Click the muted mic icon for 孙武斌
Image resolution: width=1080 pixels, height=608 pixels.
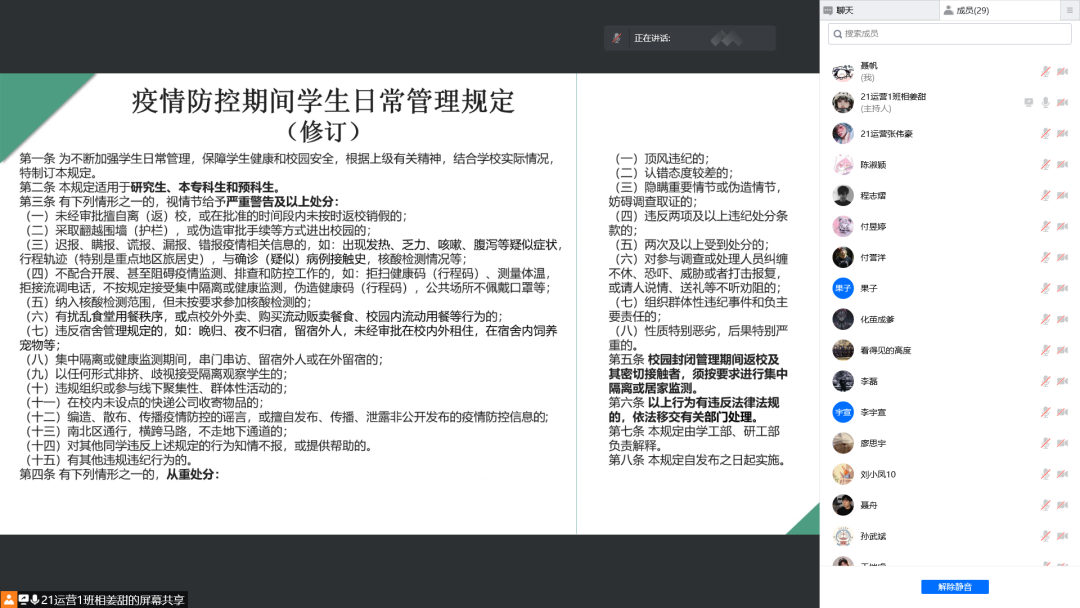[x=1045, y=536]
